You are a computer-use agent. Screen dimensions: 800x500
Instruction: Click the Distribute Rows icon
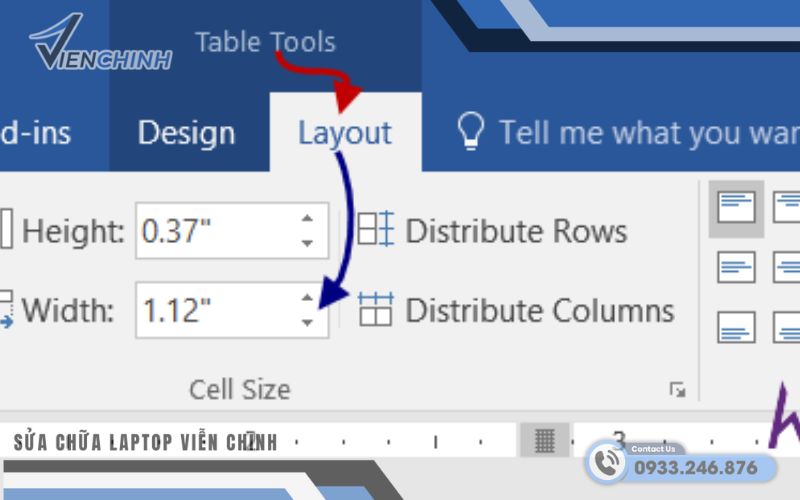pyautogui.click(x=376, y=229)
